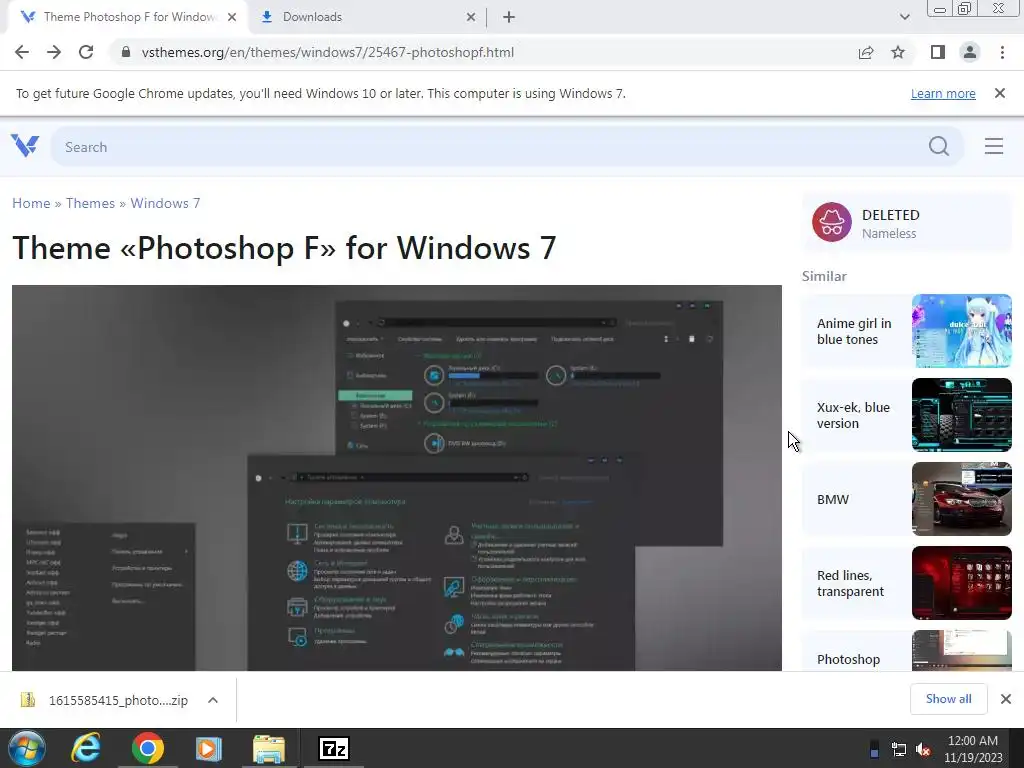Viewport: 1024px width, 768px height.
Task: Open the Photoshop similar theme link
Action: tap(848, 659)
